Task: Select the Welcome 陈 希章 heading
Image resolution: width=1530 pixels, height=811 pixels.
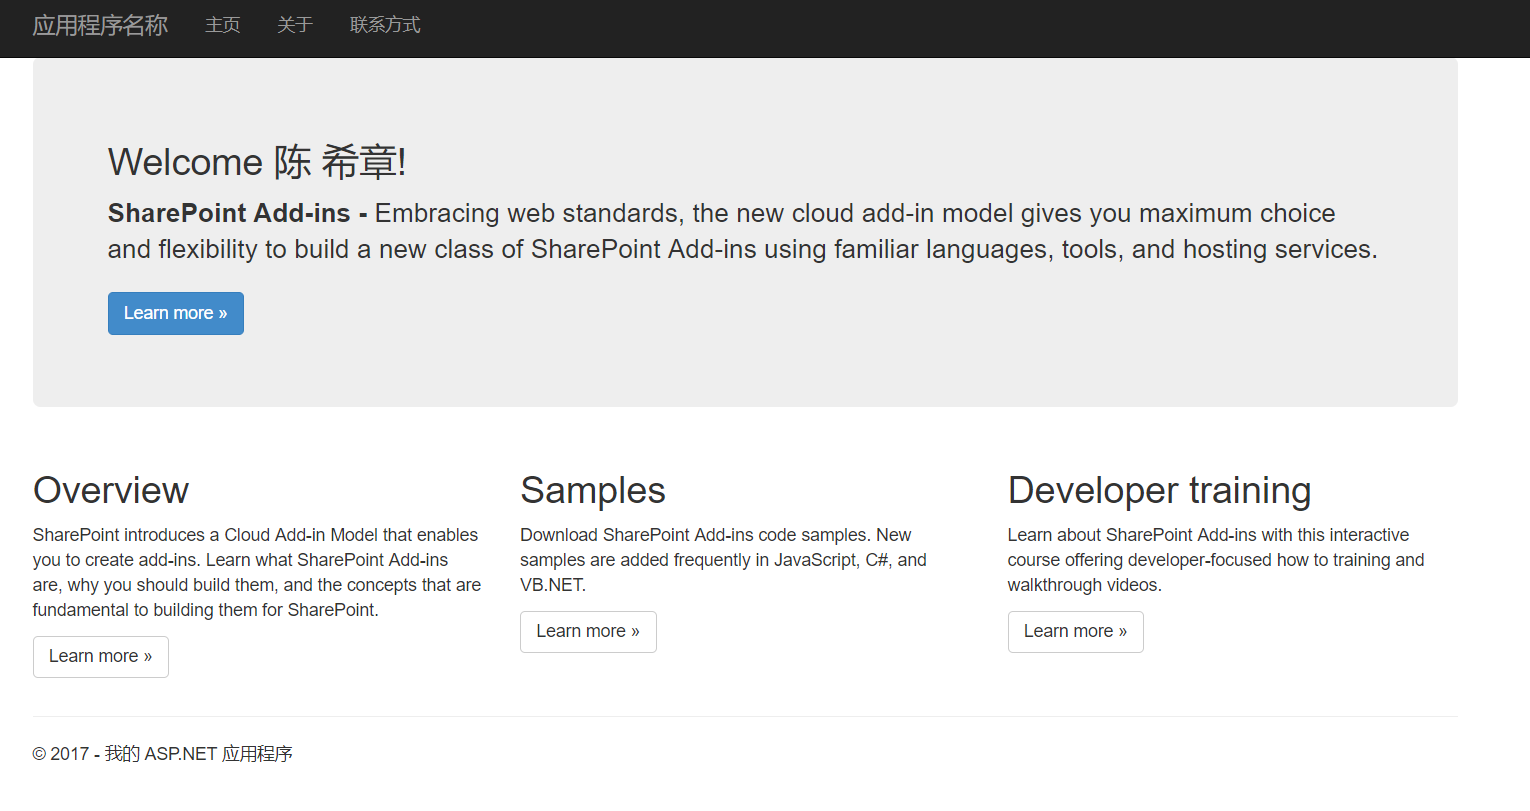Action: [256, 161]
